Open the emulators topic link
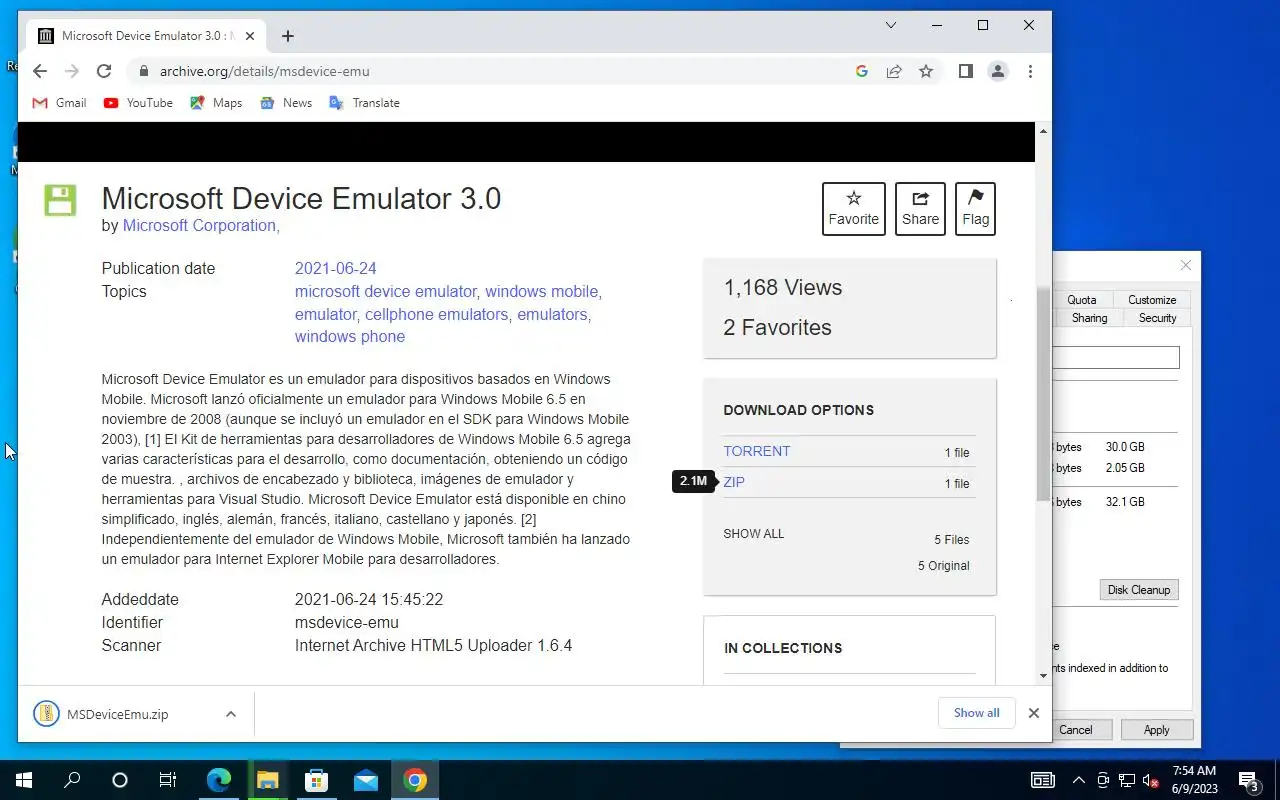The height and width of the screenshot is (800, 1280). 551,314
